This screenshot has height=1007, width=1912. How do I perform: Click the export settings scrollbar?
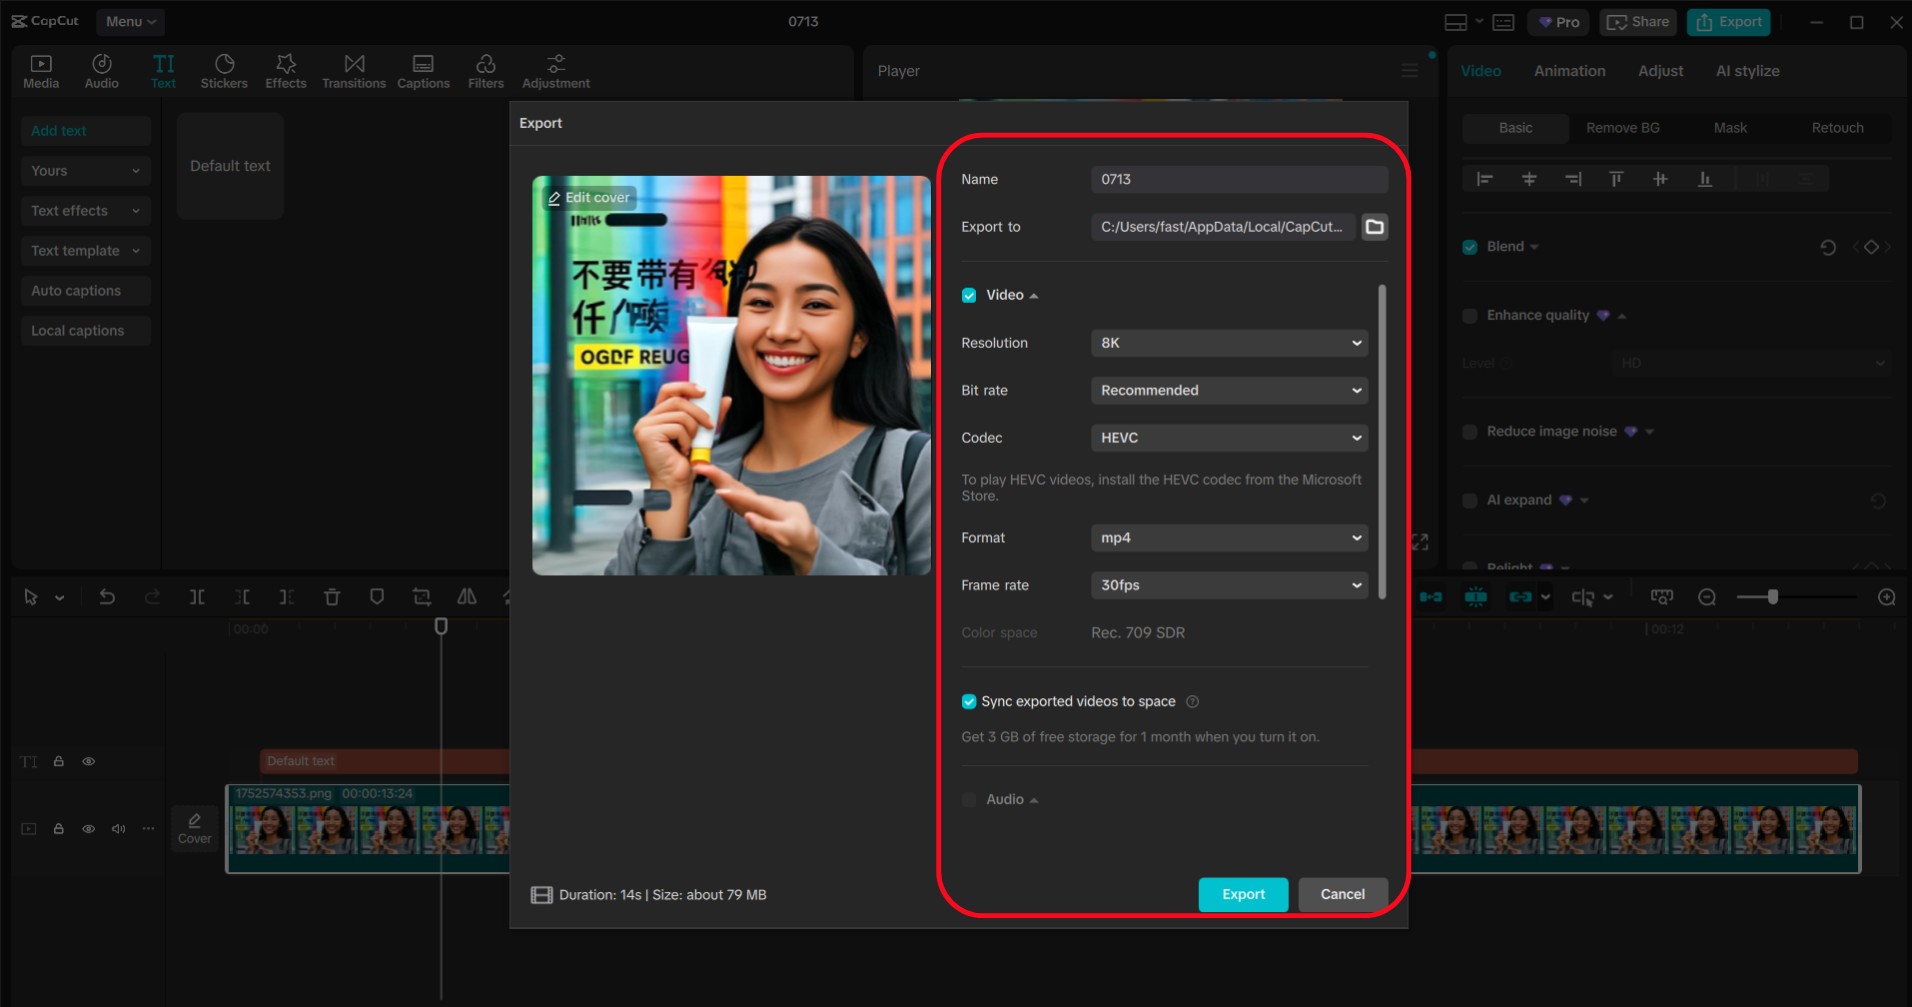[x=1382, y=442]
